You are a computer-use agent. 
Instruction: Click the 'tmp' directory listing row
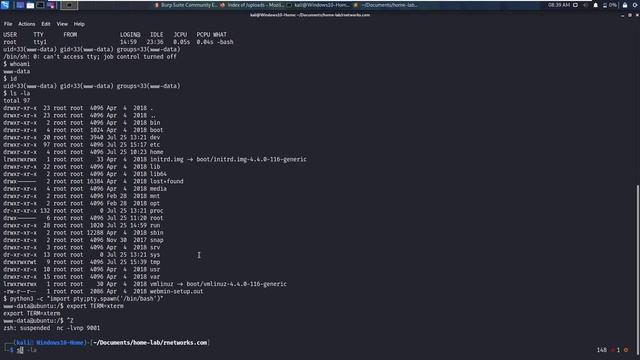click(82, 262)
